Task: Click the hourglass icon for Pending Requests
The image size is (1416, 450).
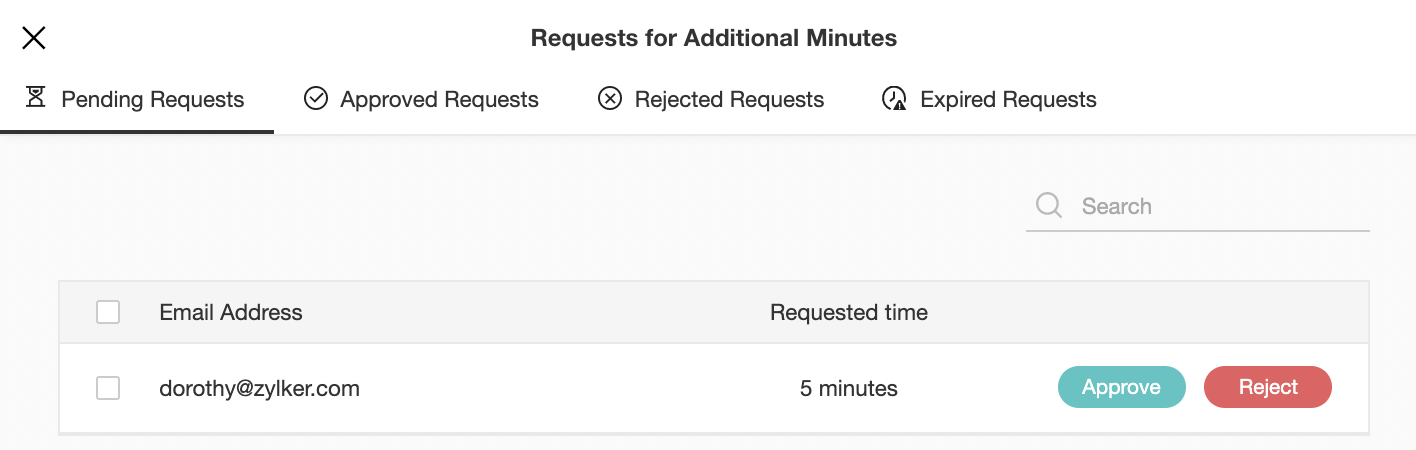Action: tap(36, 98)
